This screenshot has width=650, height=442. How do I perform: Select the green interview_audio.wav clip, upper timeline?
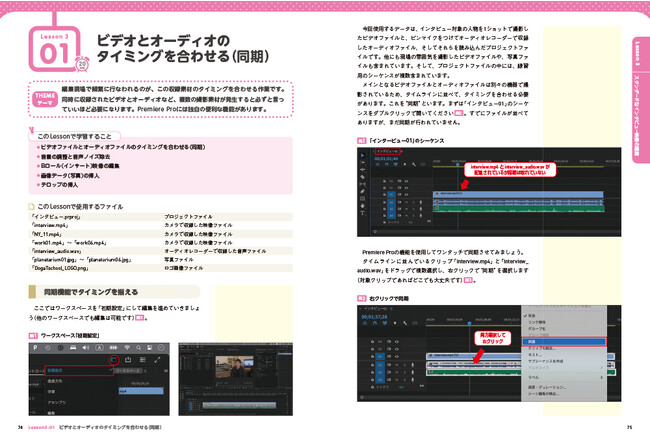pos(518,209)
